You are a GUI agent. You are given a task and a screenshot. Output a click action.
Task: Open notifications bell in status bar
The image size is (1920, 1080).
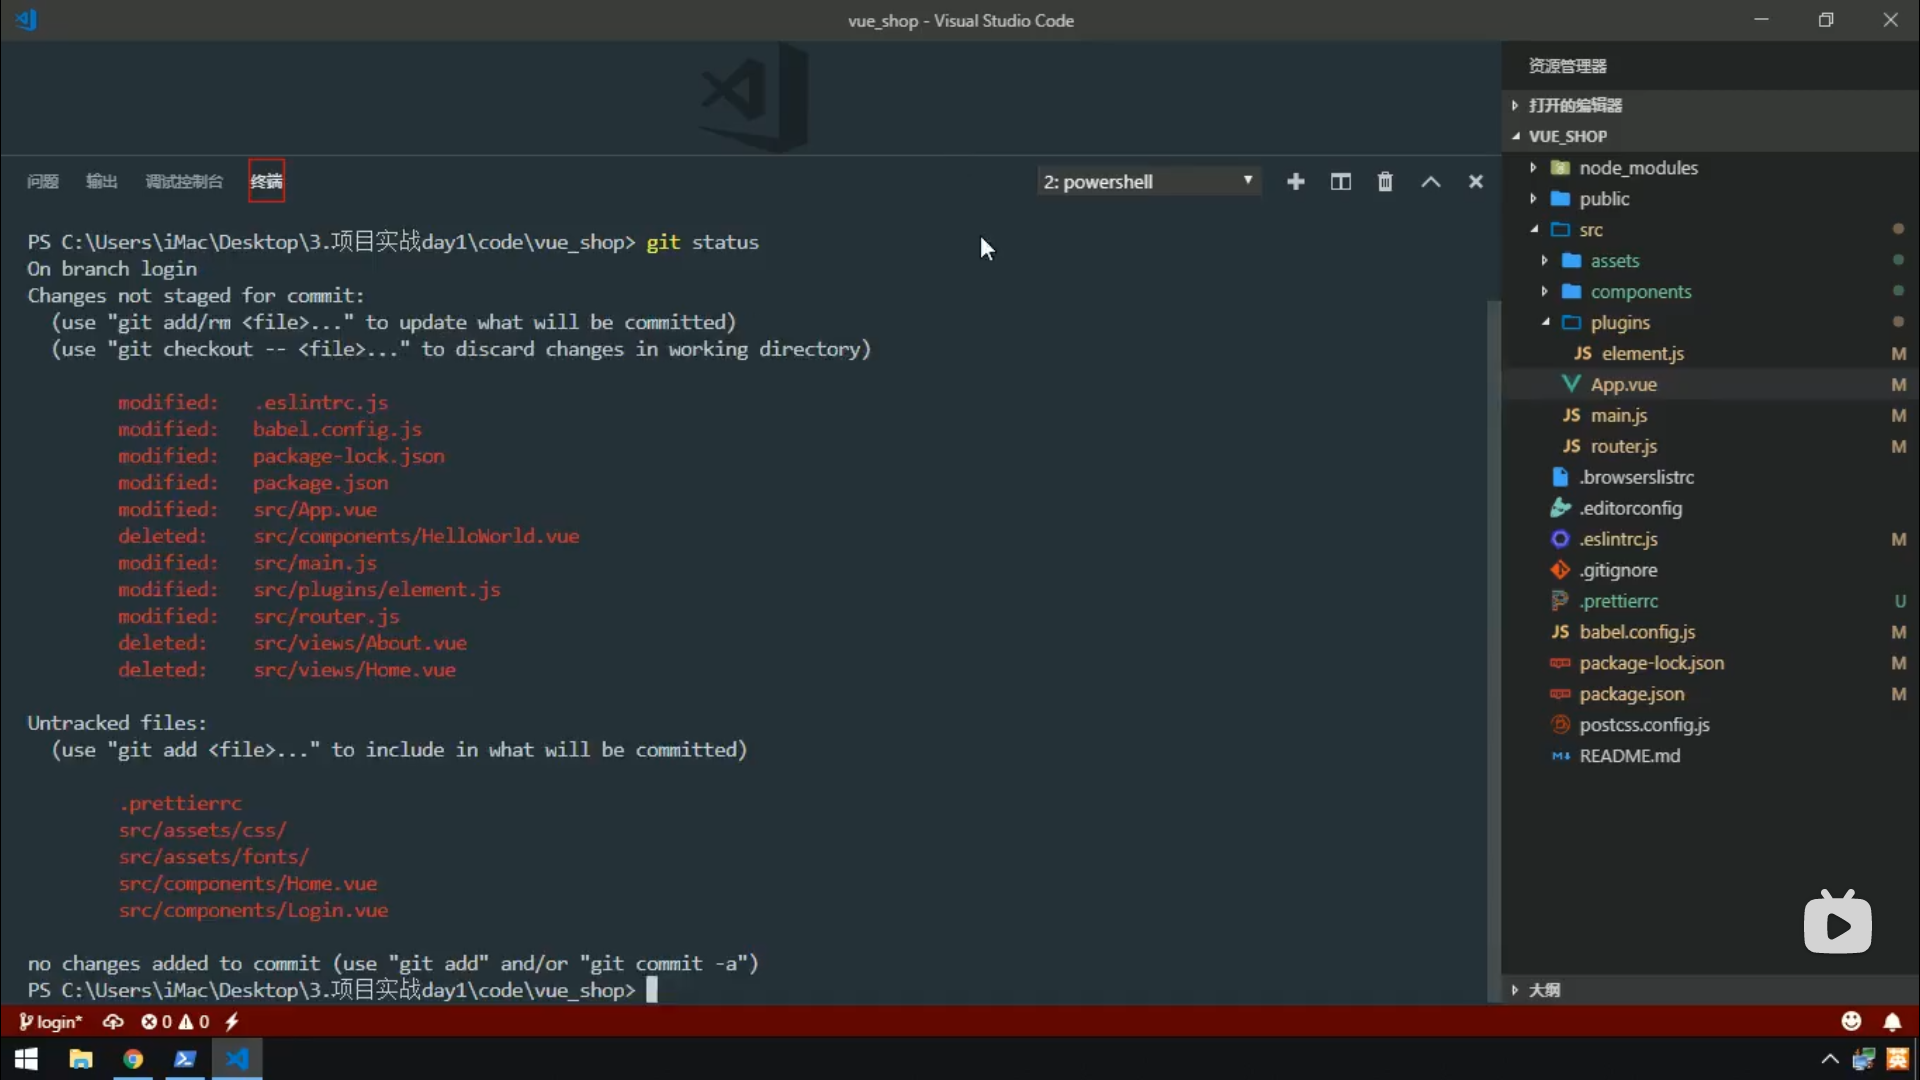tap(1892, 1021)
